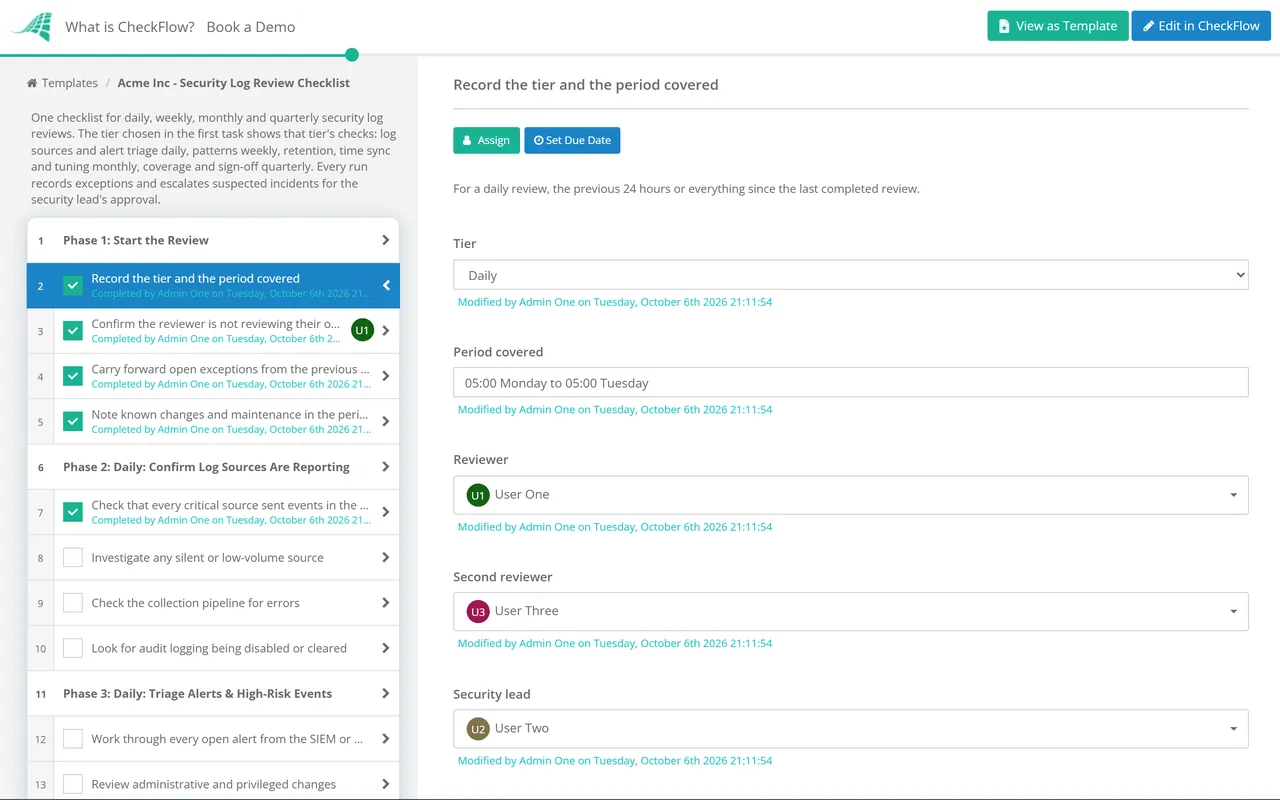
Task: Click the progress bar handle dot
Action: pyautogui.click(x=351, y=55)
